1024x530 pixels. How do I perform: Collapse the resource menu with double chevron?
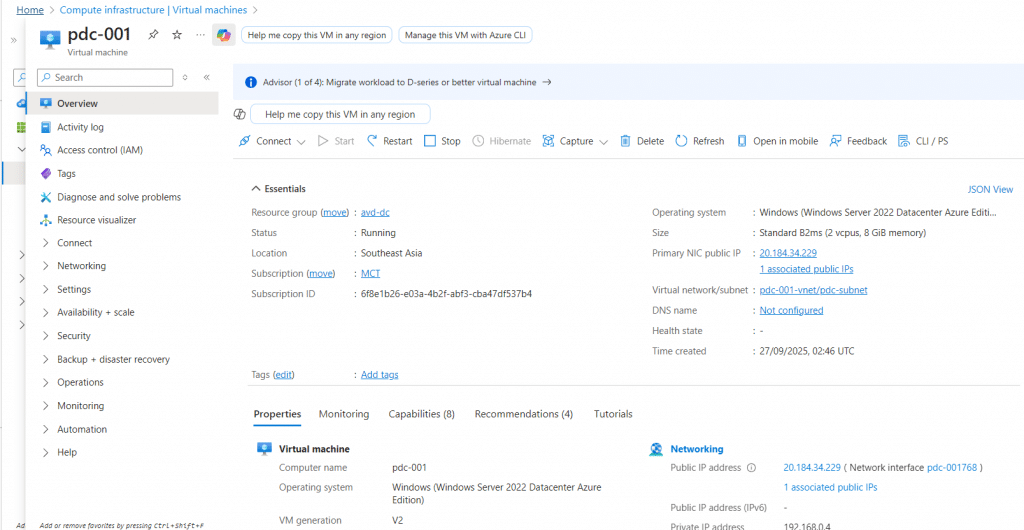point(206,77)
